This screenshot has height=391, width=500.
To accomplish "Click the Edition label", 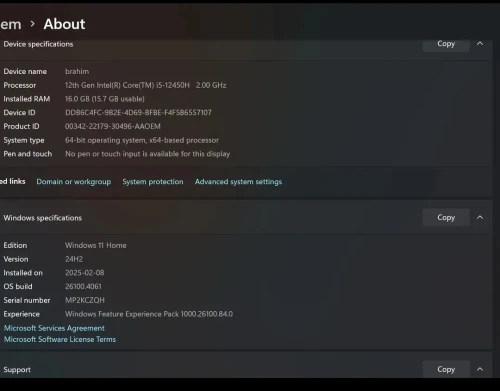I will (15, 245).
